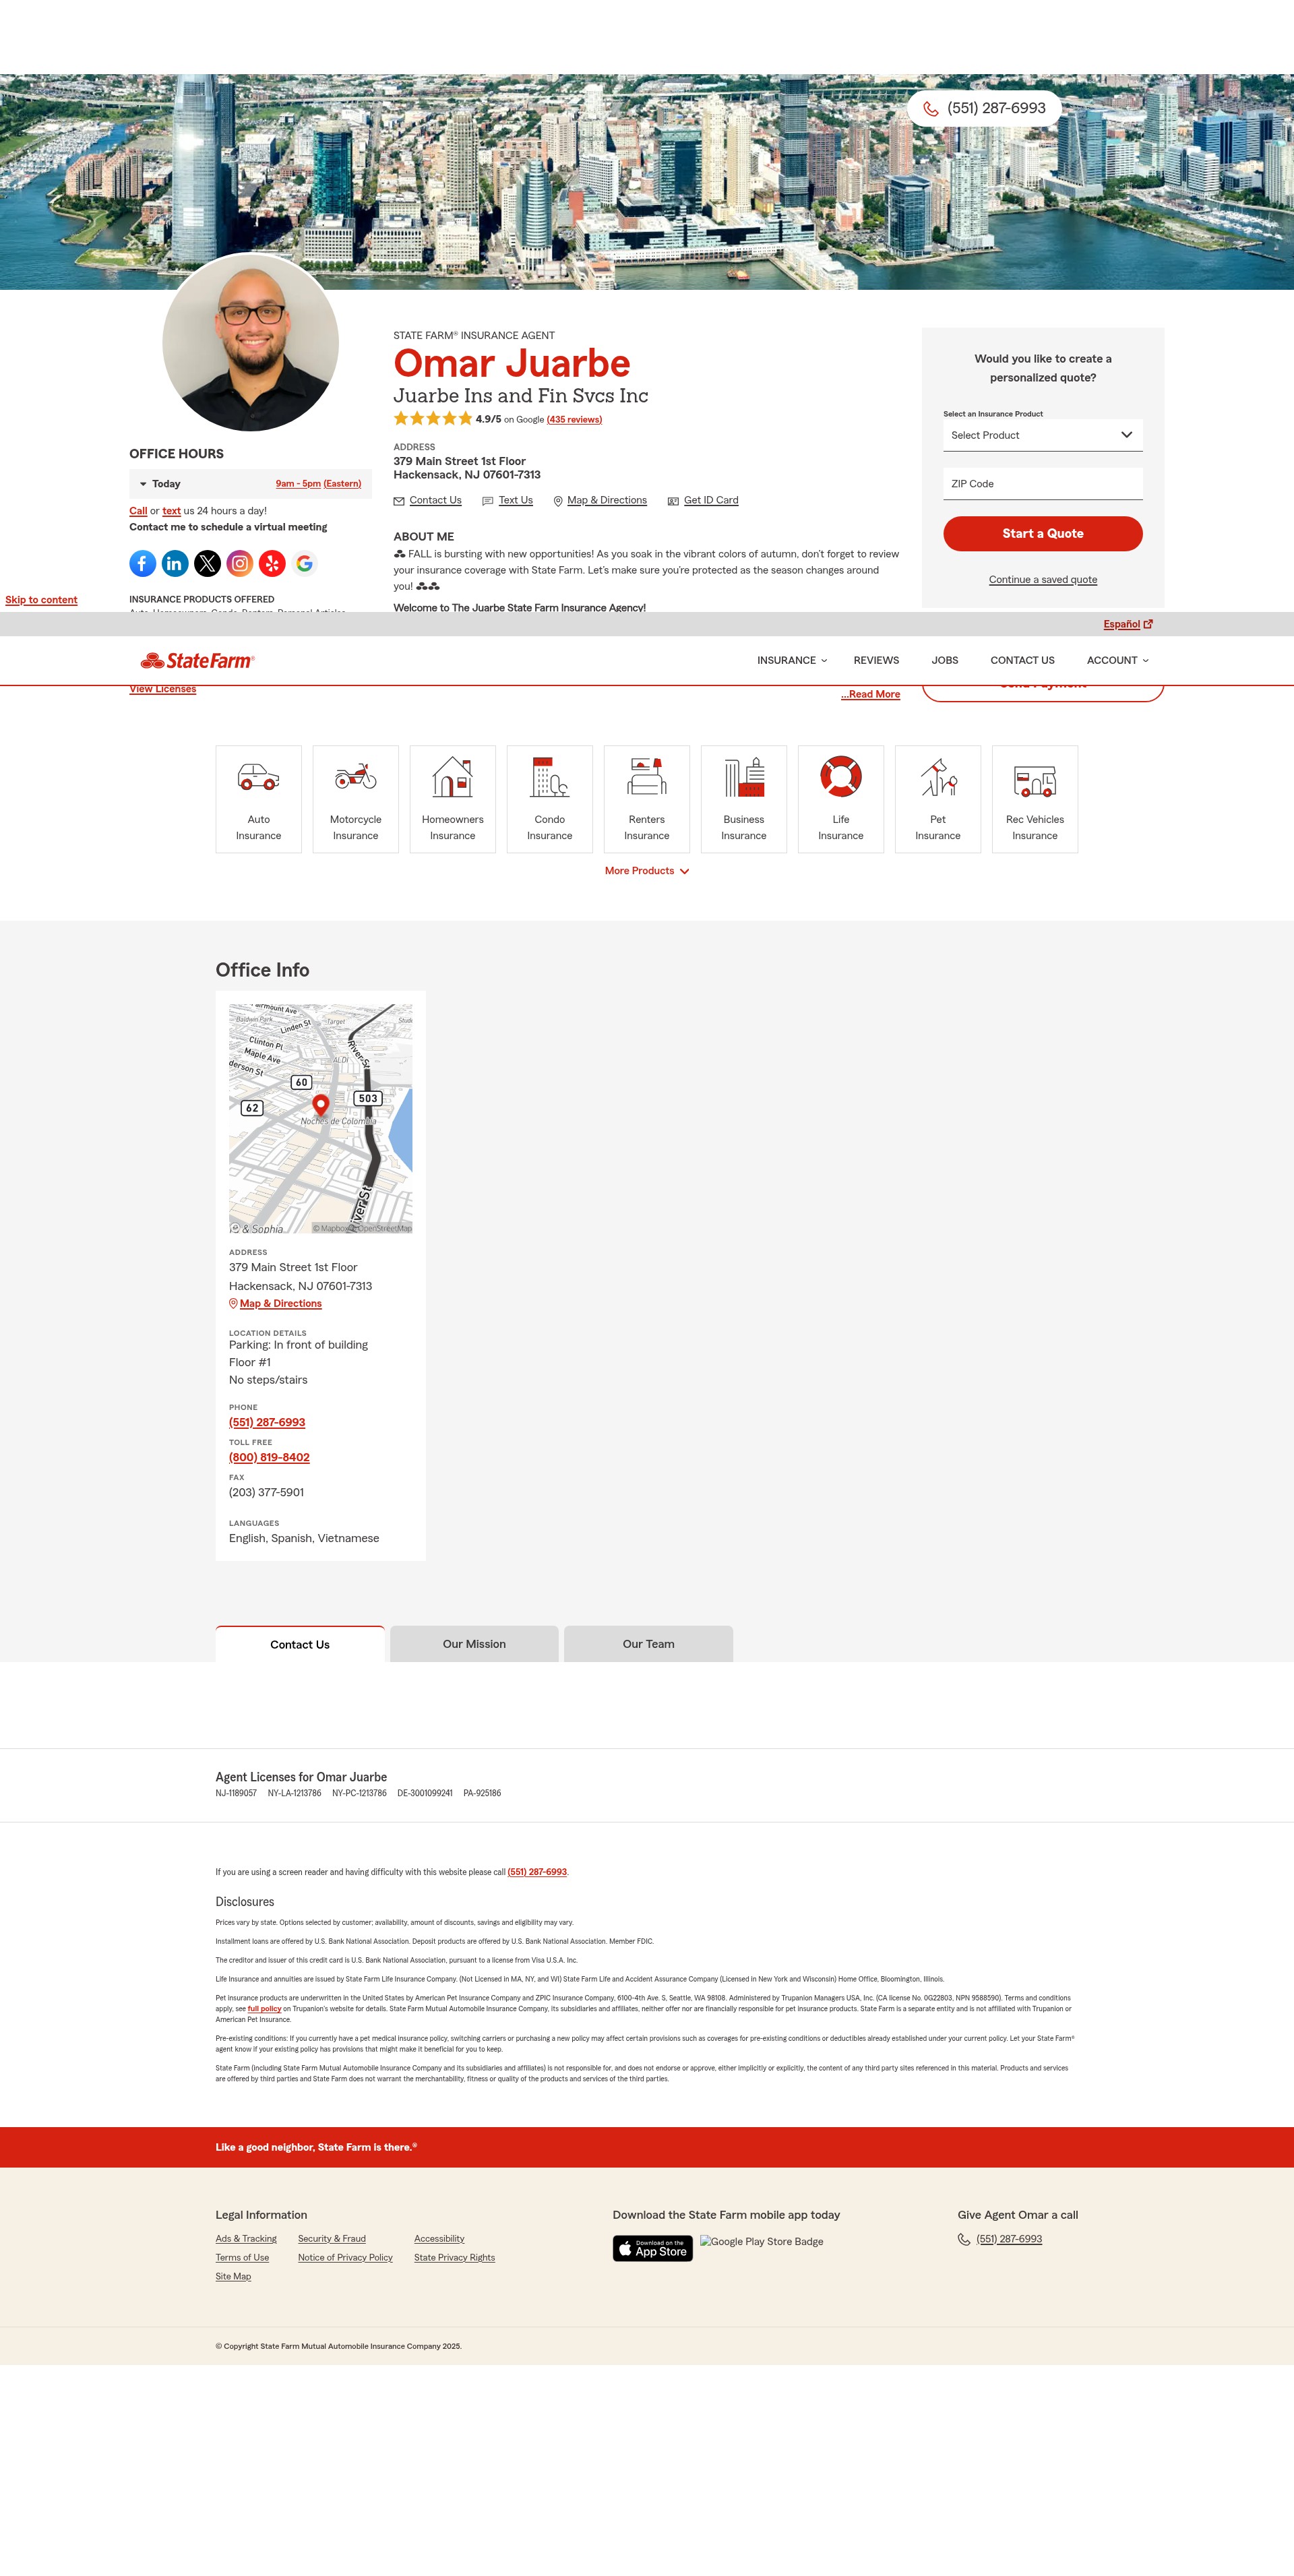Open the State Privacy Rights footer link
This screenshot has width=1294, height=2576.
point(454,2259)
